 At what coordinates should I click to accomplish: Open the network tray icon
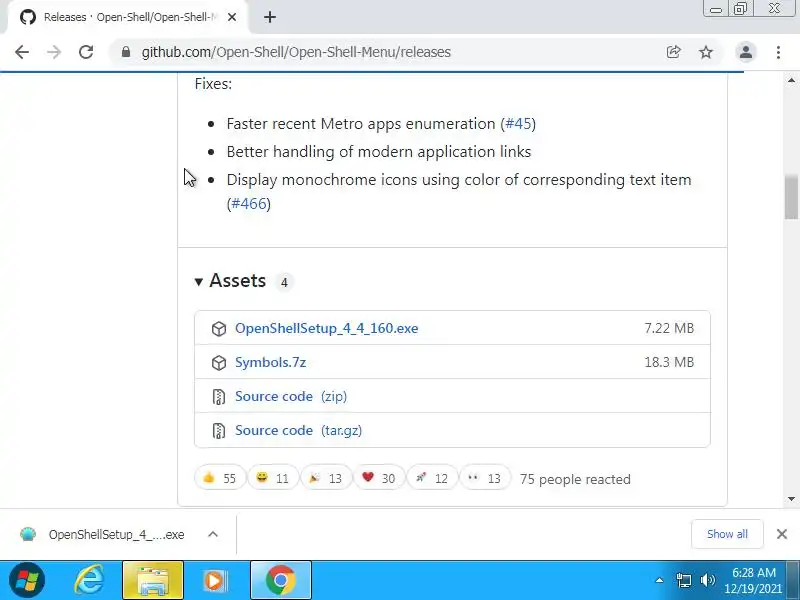point(684,580)
